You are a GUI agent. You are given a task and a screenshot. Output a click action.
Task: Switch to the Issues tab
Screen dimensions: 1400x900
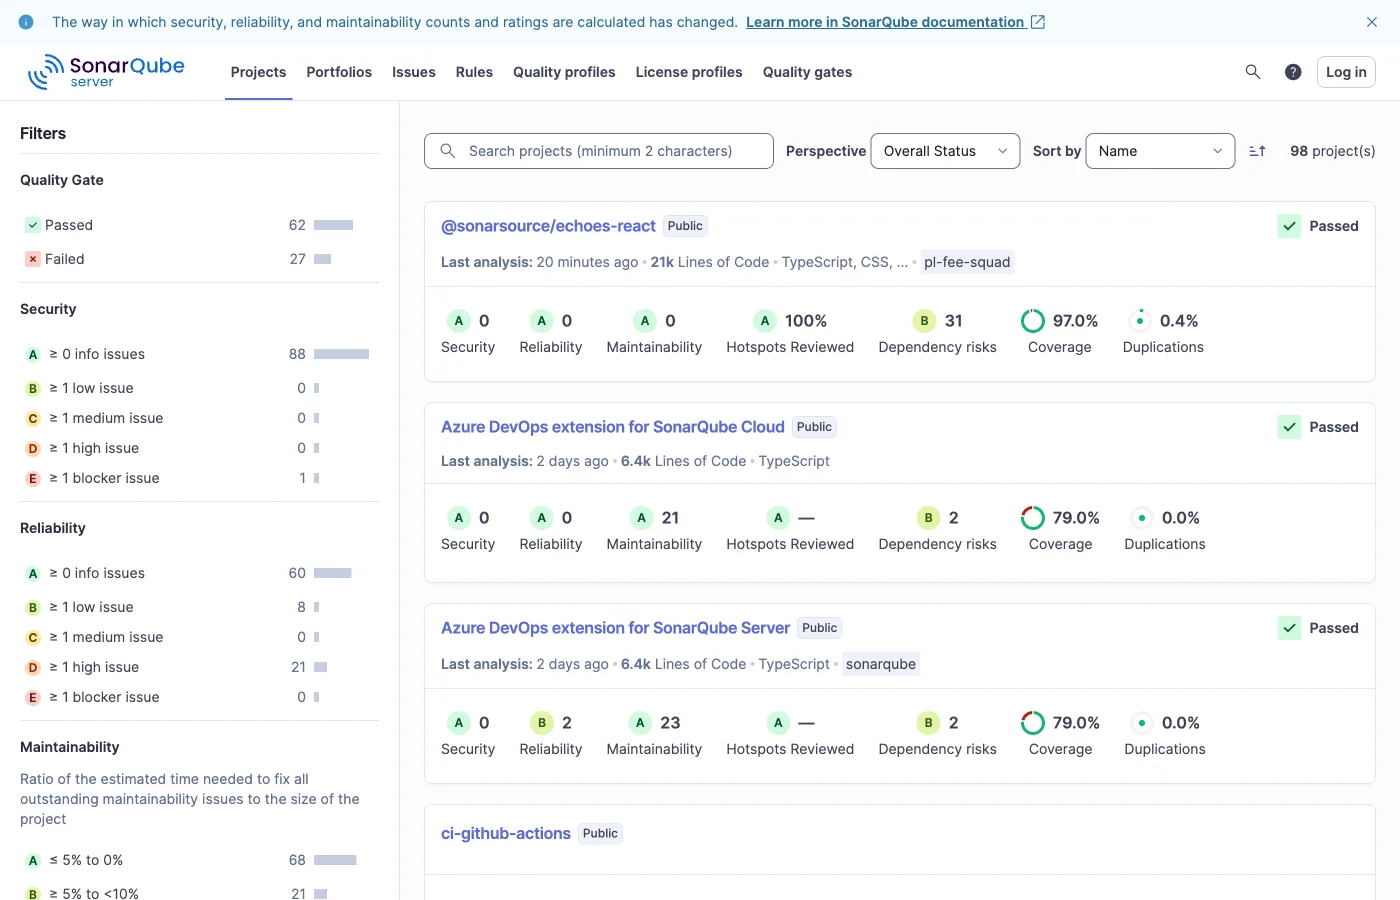(x=413, y=71)
